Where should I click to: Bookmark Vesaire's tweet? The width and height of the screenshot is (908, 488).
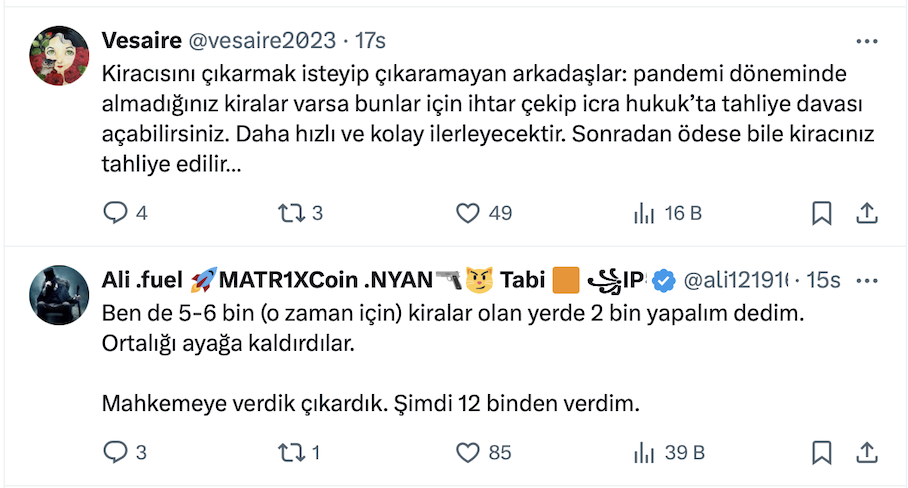click(821, 213)
